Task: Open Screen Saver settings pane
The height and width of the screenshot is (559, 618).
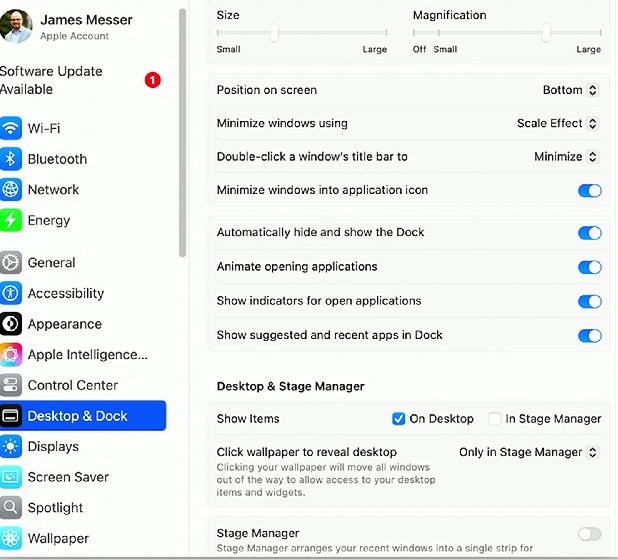Action: pyautogui.click(x=83, y=477)
